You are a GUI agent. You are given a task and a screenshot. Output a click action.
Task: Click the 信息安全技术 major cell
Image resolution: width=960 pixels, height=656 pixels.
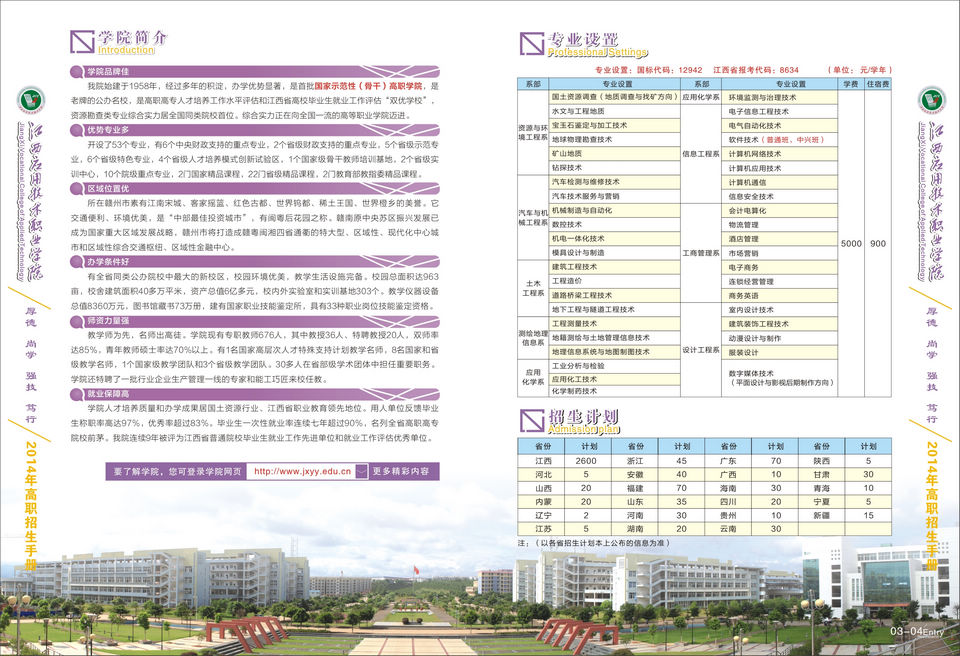tap(779, 197)
